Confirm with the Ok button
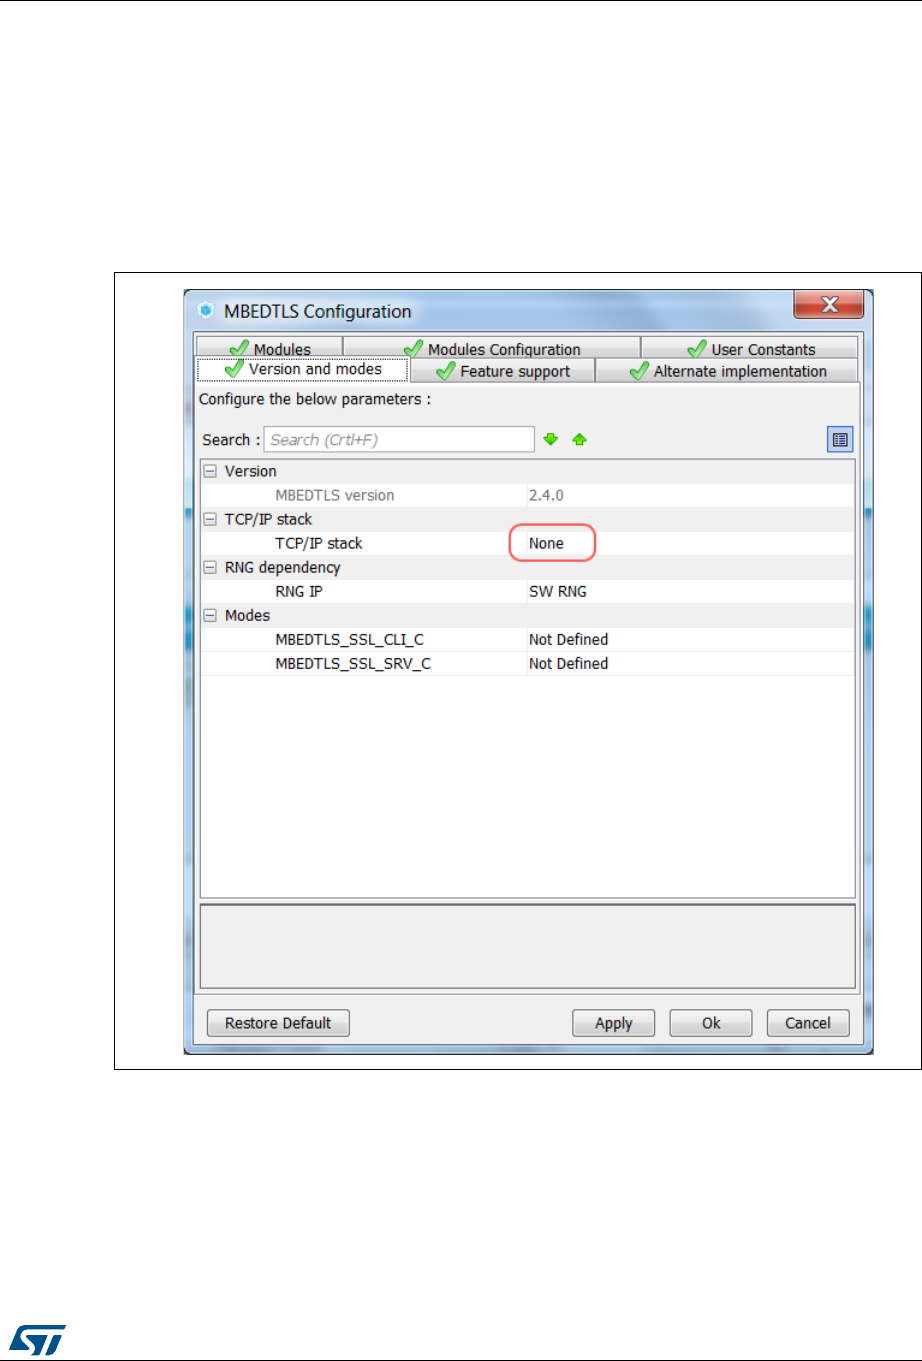 point(711,1023)
